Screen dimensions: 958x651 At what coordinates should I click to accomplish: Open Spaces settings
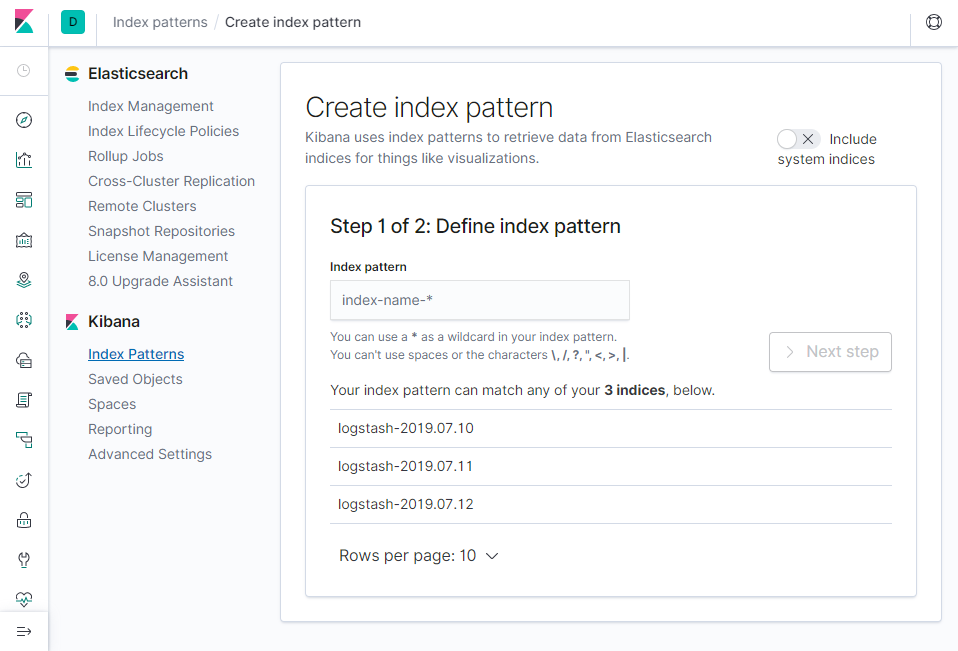click(112, 404)
